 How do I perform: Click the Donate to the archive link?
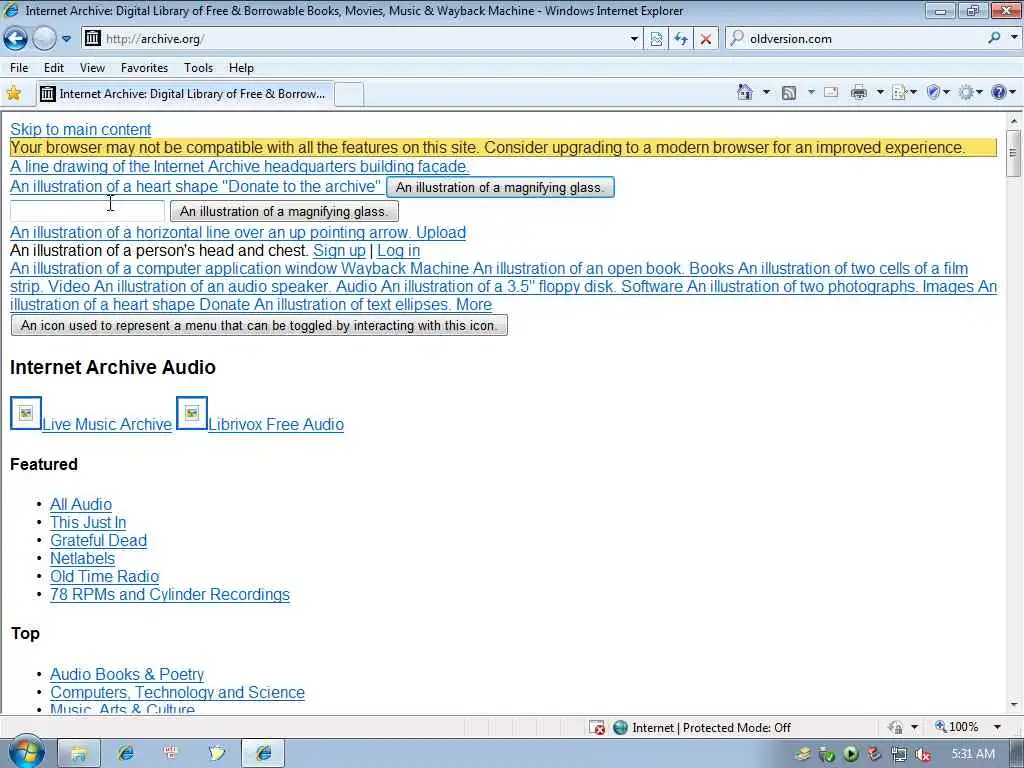195,186
